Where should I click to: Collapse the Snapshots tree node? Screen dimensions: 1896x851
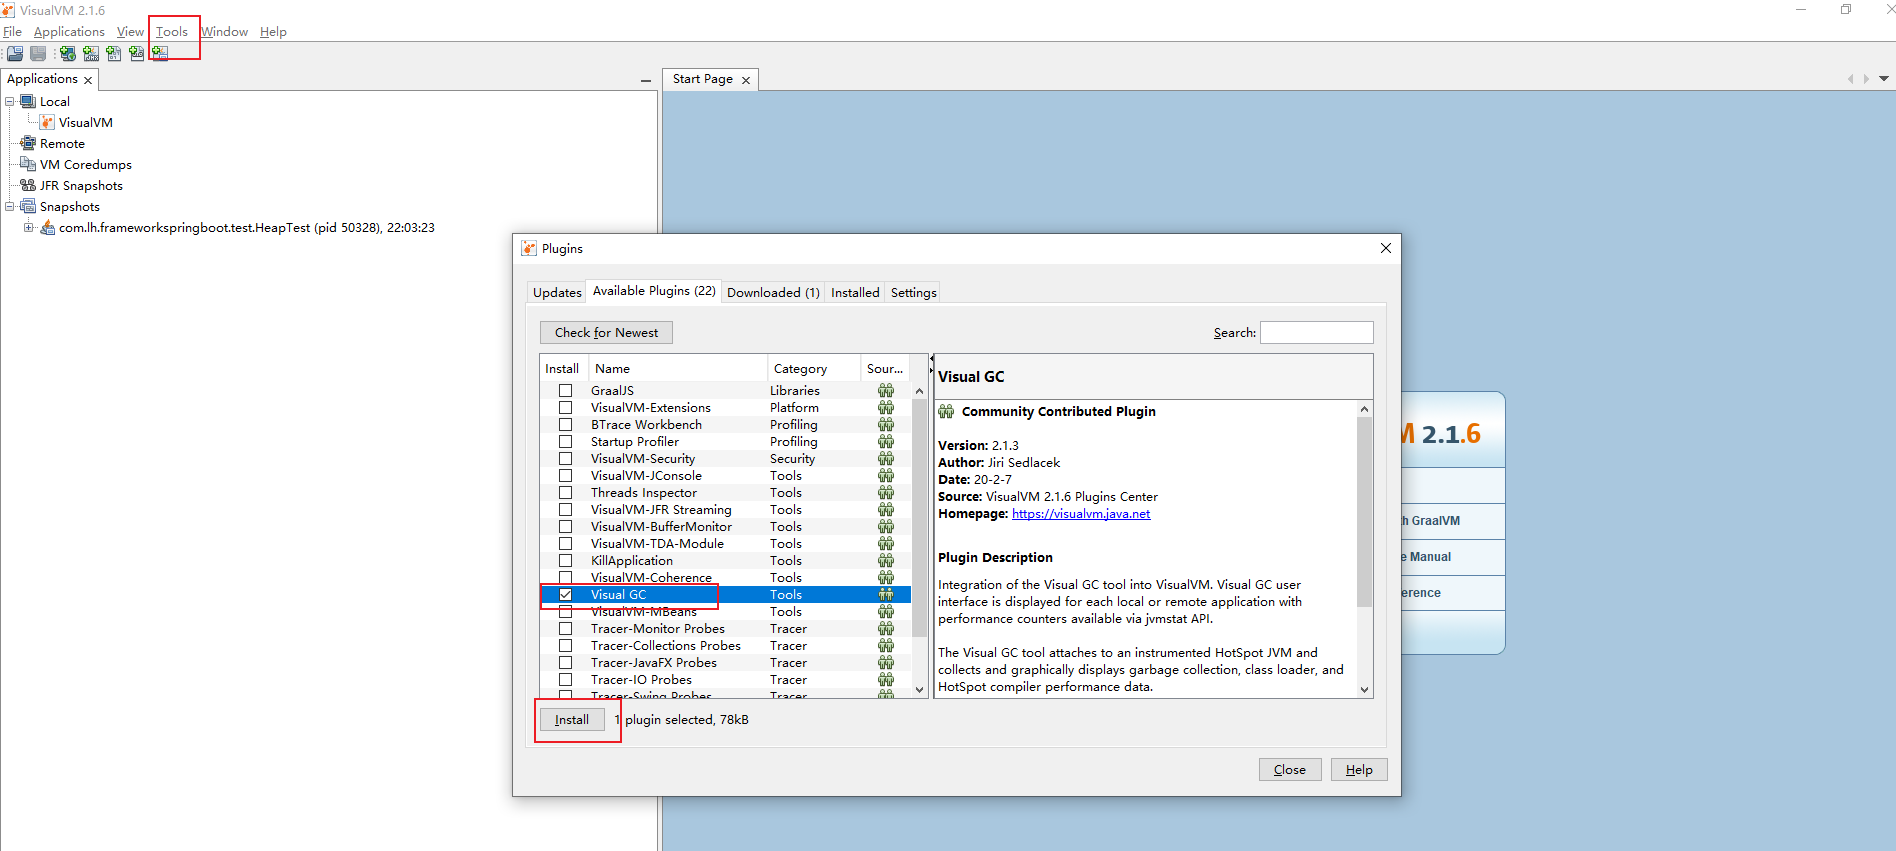point(10,206)
